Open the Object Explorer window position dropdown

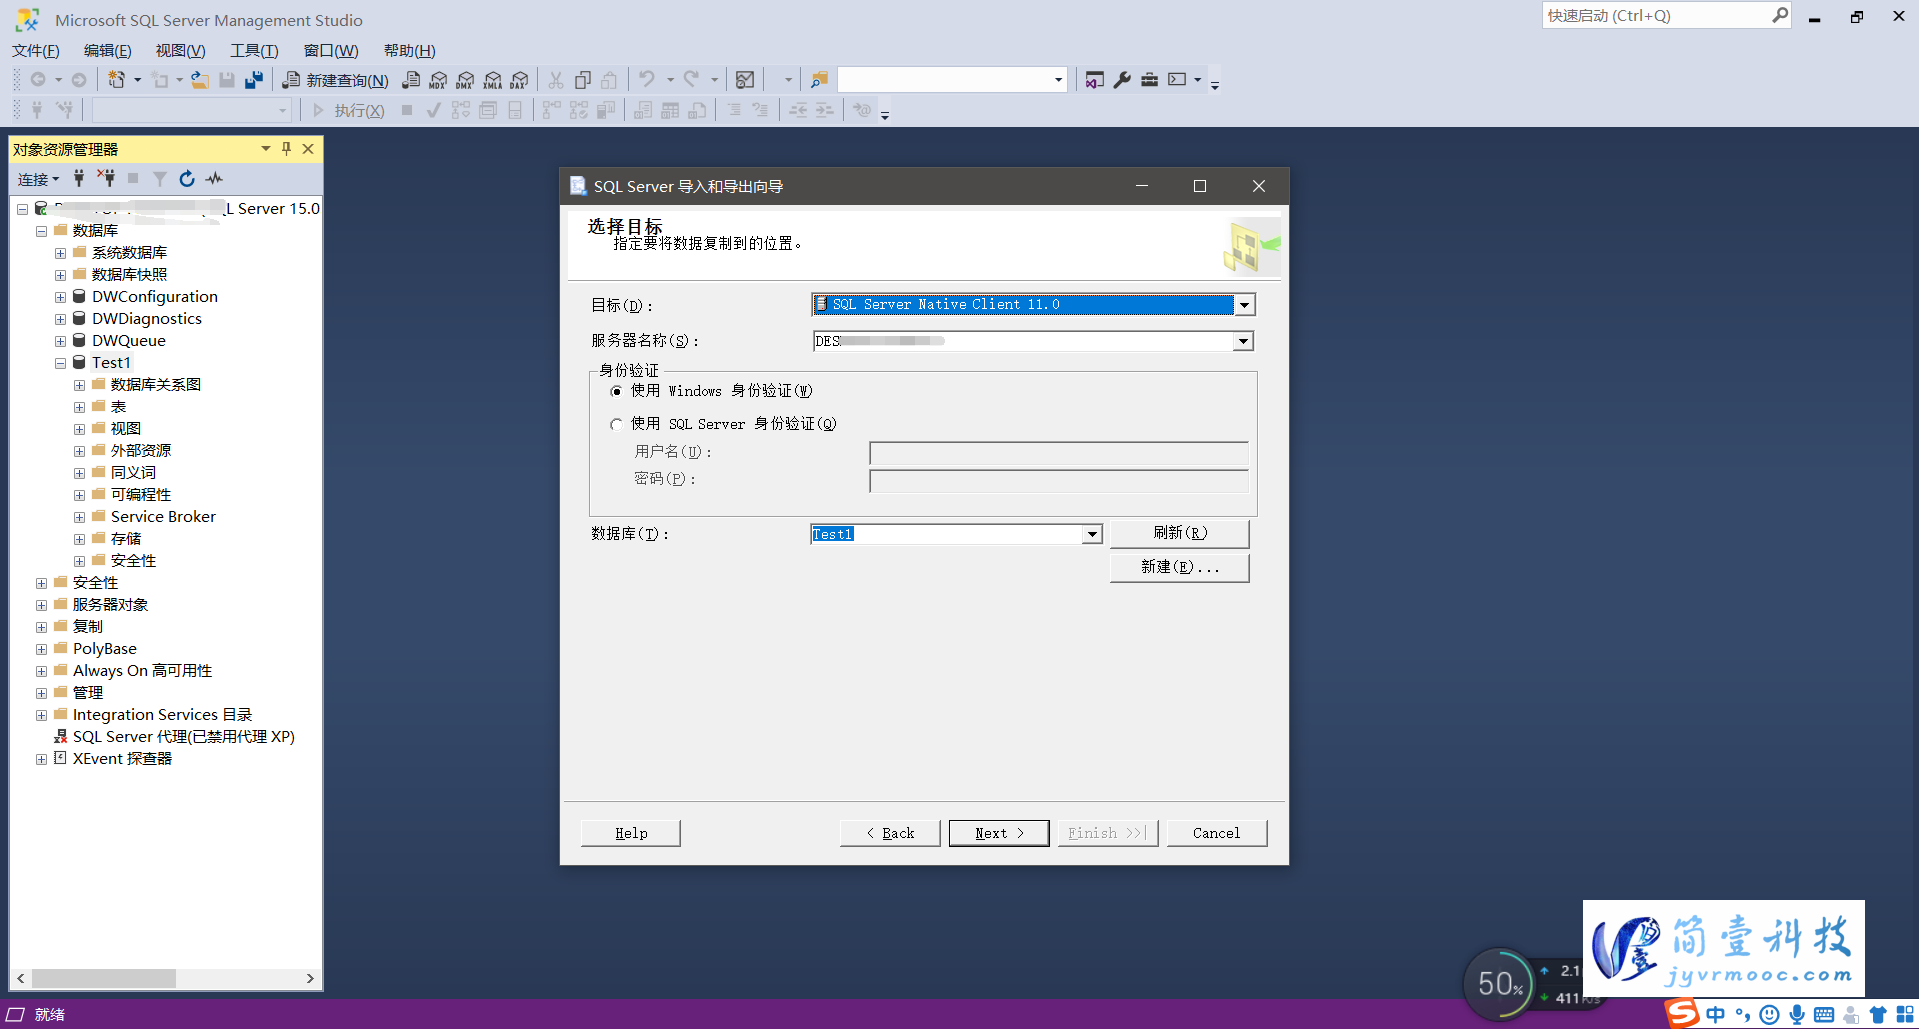coord(266,149)
